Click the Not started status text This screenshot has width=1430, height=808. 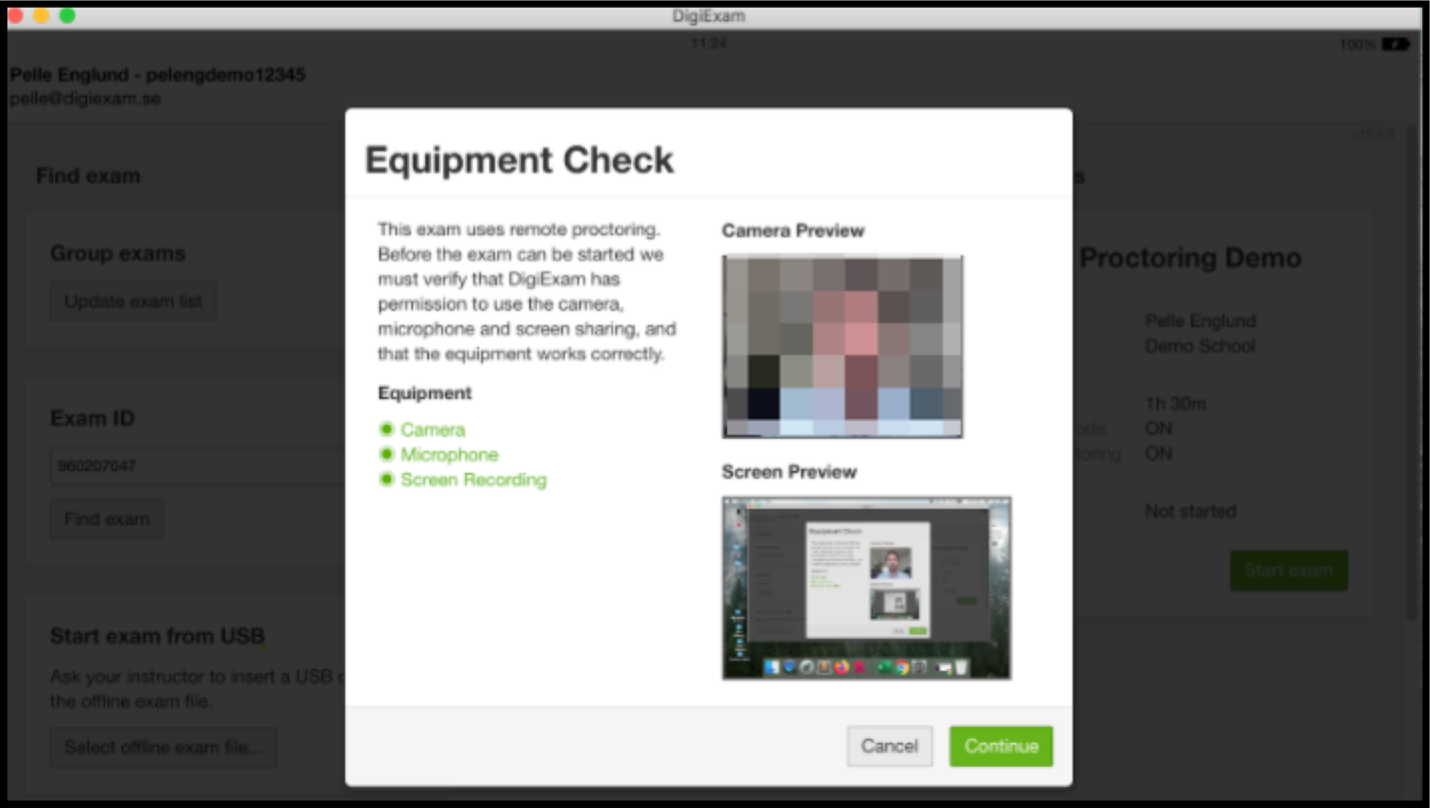pyautogui.click(x=1191, y=512)
